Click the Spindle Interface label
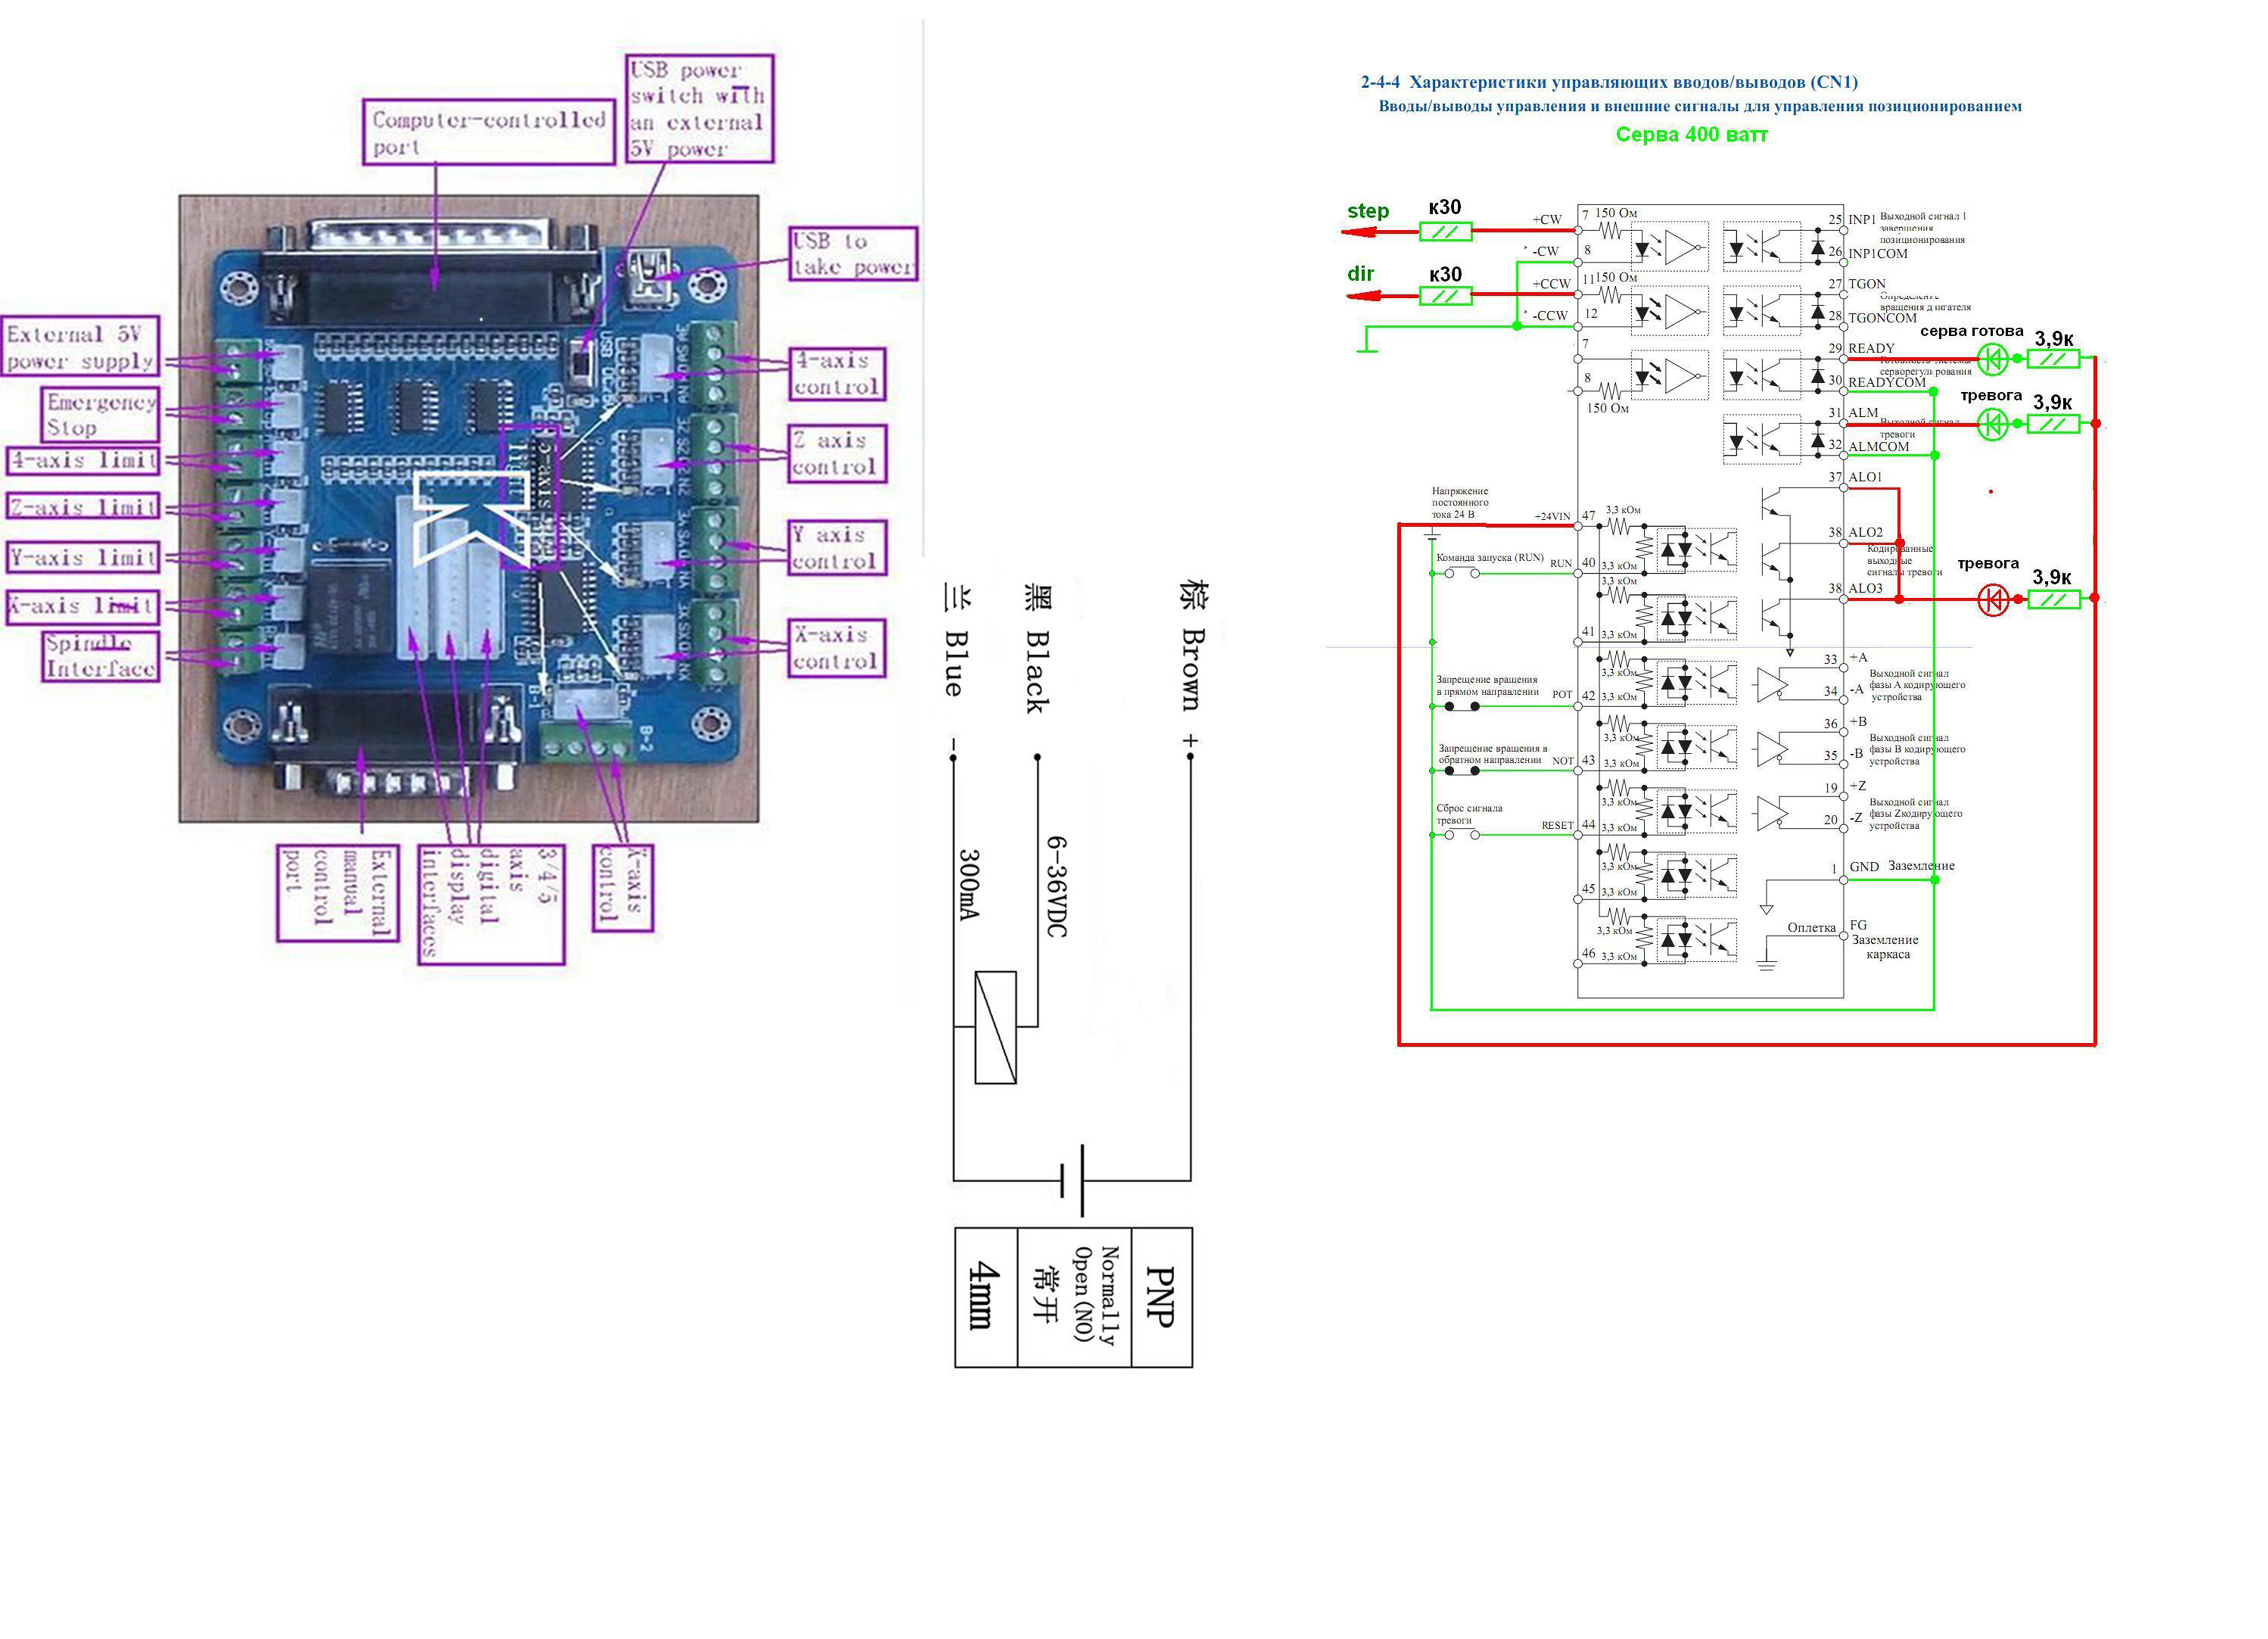 (x=100, y=656)
